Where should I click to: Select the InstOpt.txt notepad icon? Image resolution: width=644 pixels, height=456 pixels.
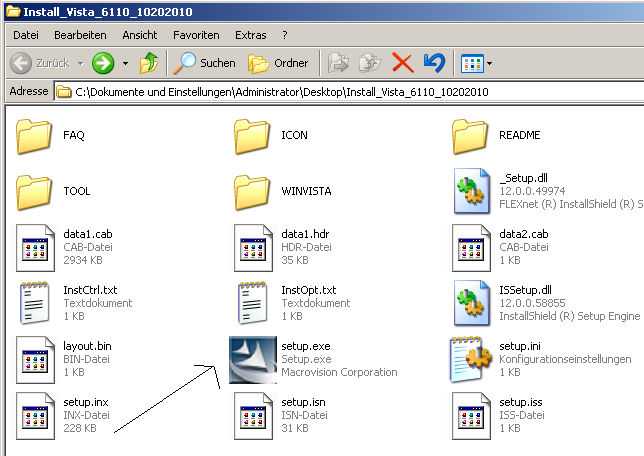(252, 303)
